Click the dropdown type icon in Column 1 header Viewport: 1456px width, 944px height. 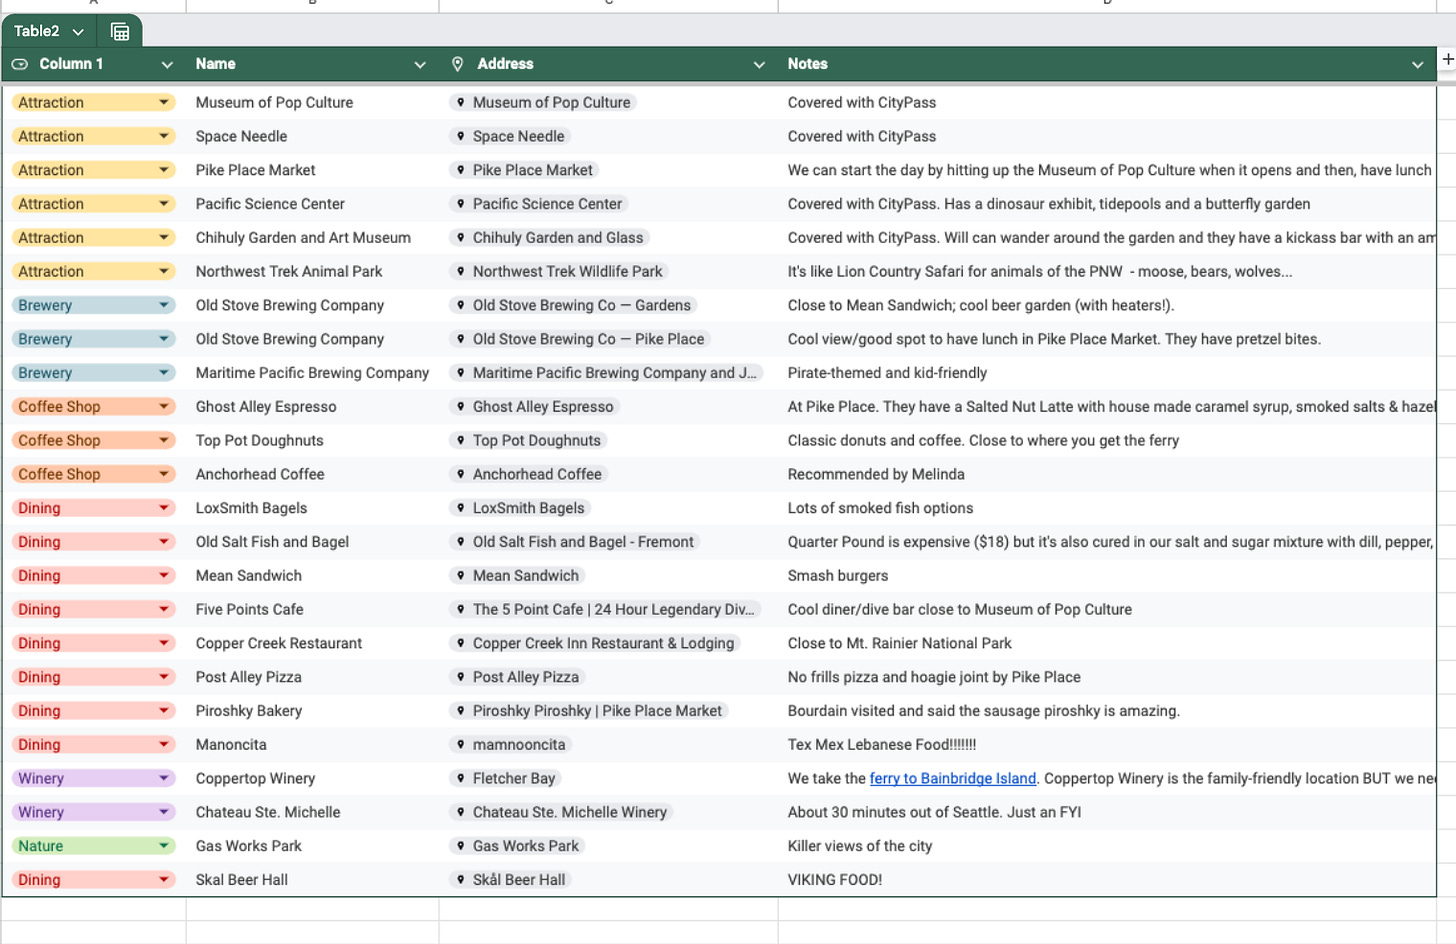click(20, 64)
